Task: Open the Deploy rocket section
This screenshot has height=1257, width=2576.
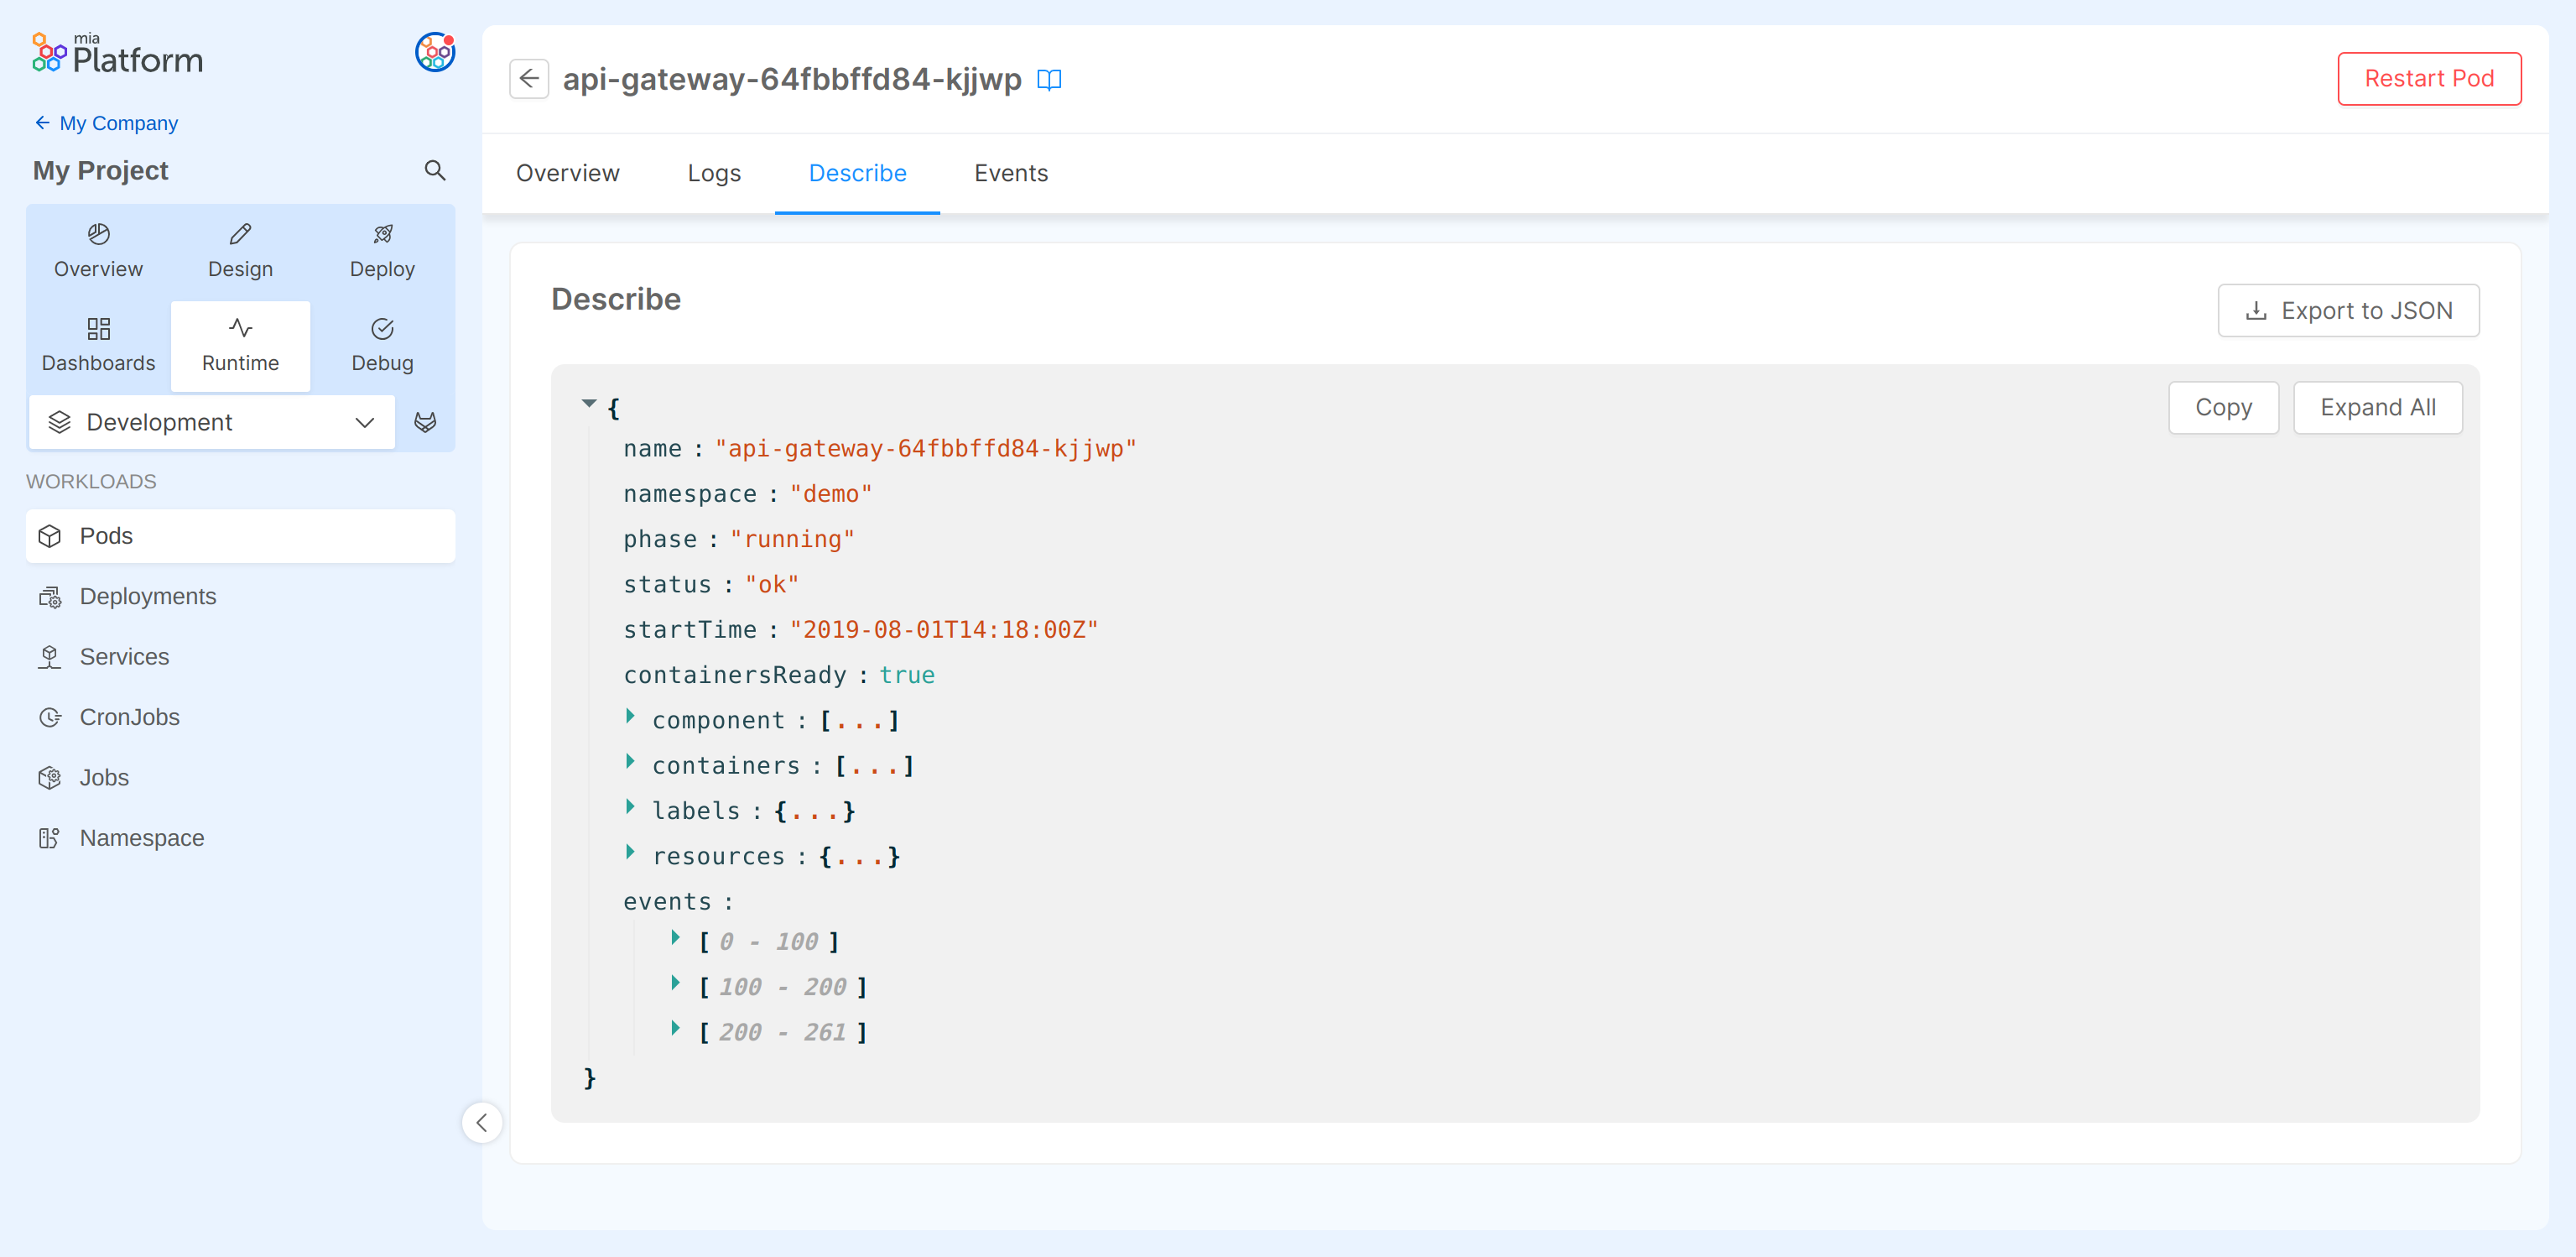Action: [x=382, y=251]
